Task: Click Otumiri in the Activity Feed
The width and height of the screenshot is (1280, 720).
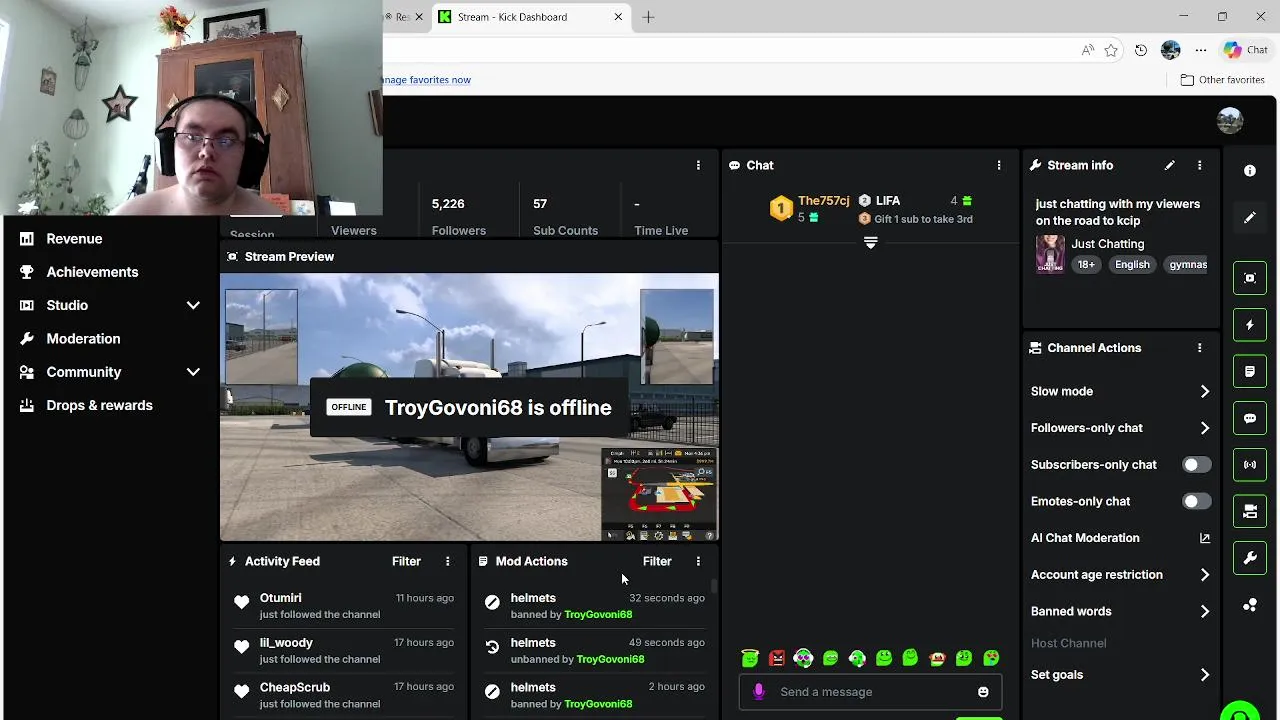Action: pyautogui.click(x=281, y=598)
